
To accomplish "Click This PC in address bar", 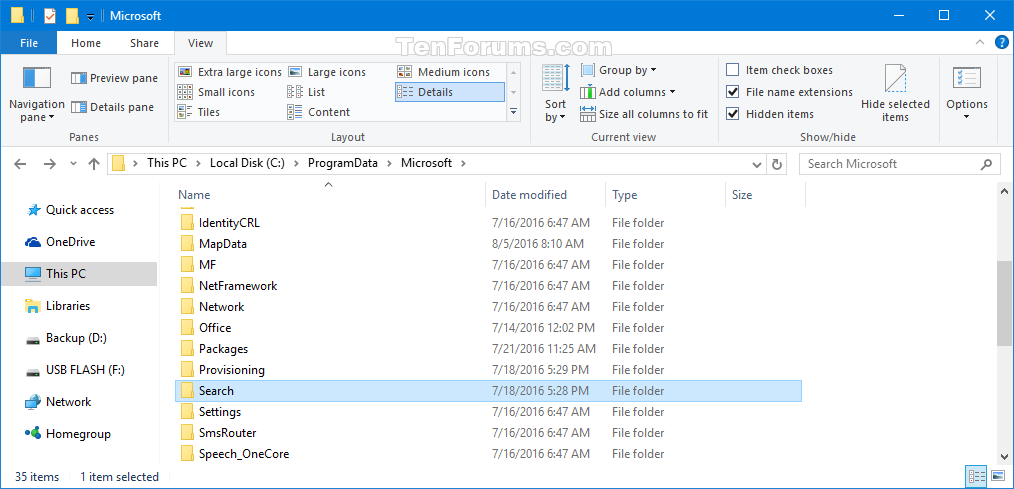I will (x=167, y=163).
